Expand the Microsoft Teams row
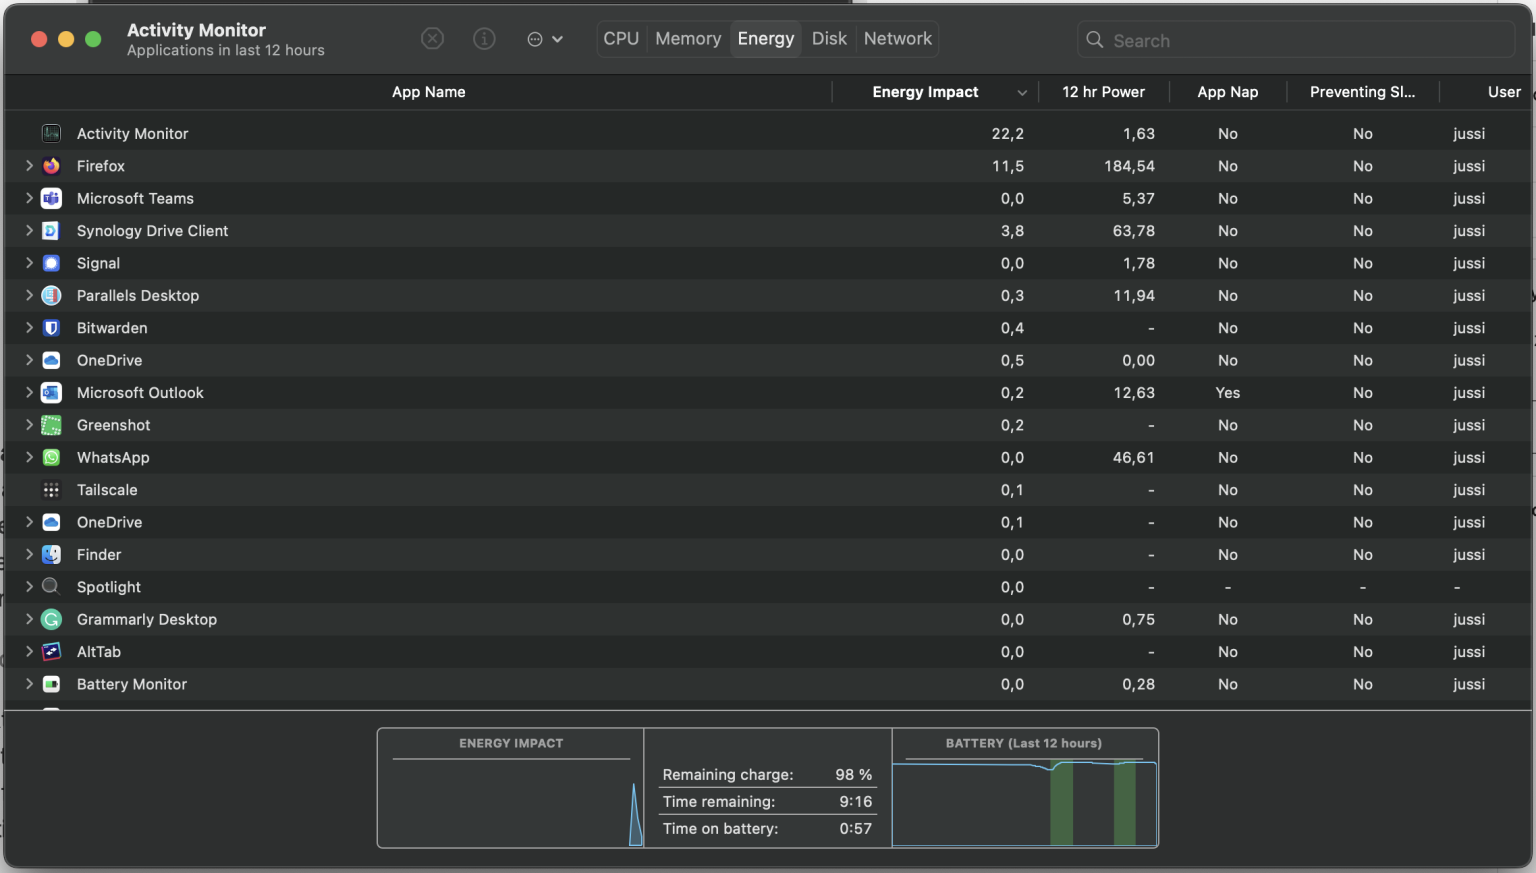The width and height of the screenshot is (1536, 873). click(29, 198)
